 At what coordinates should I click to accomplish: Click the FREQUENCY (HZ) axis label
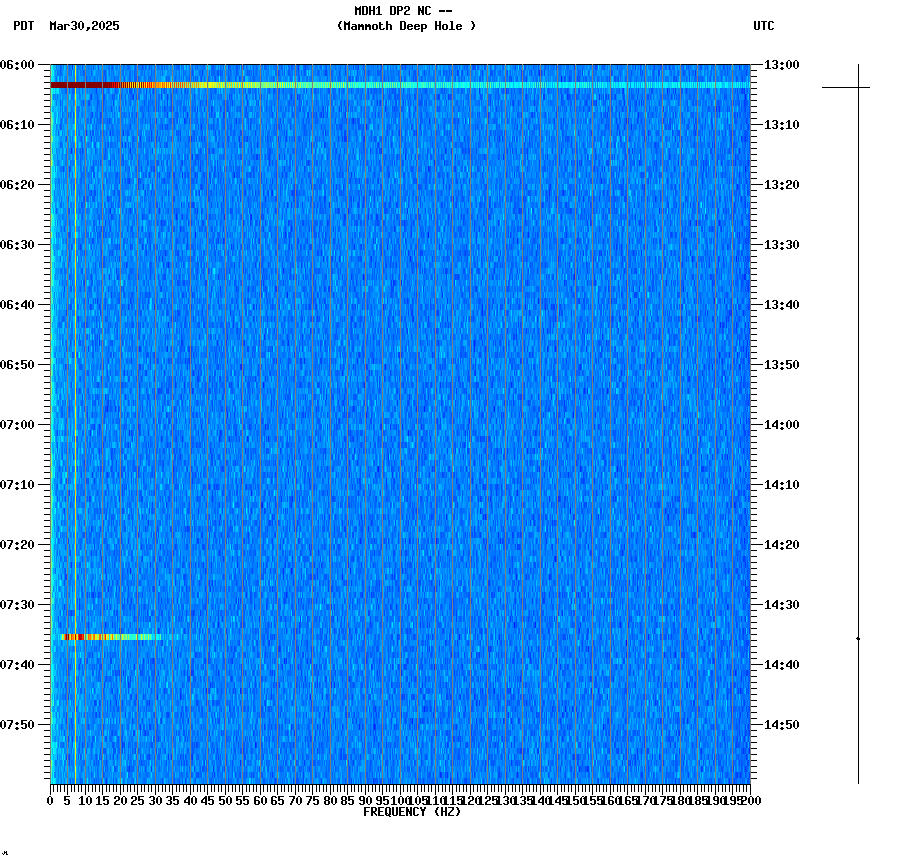point(411,812)
